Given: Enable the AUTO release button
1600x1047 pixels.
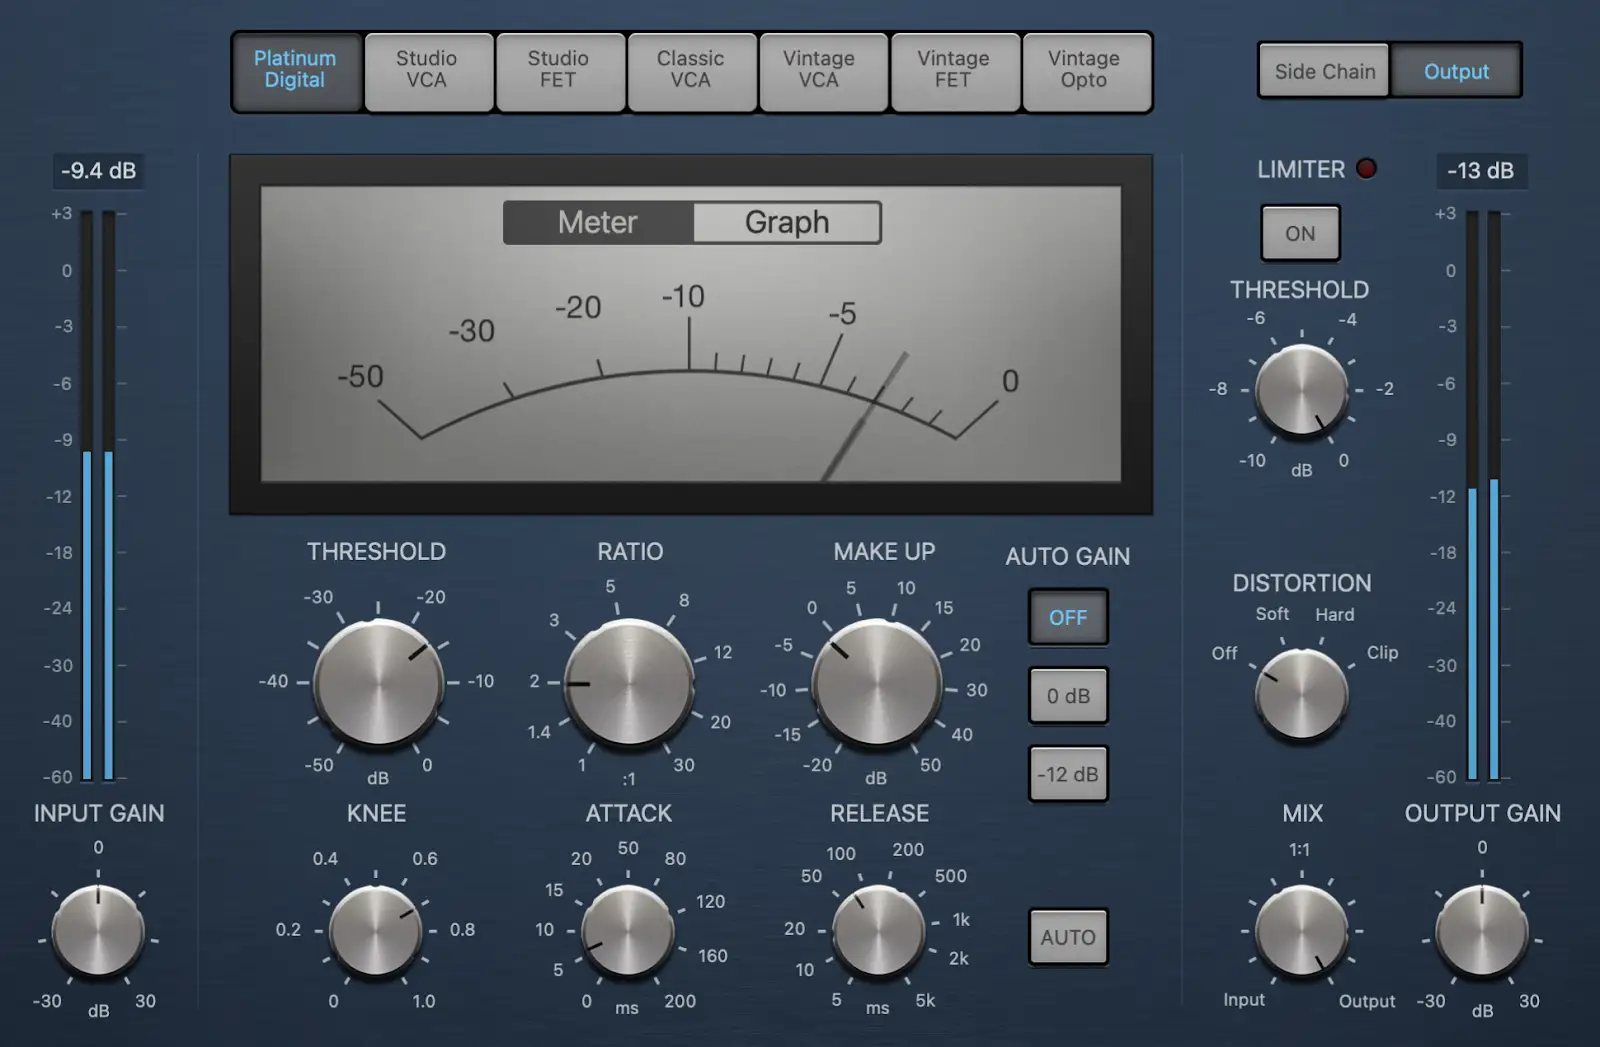Looking at the screenshot, I should (x=1068, y=937).
